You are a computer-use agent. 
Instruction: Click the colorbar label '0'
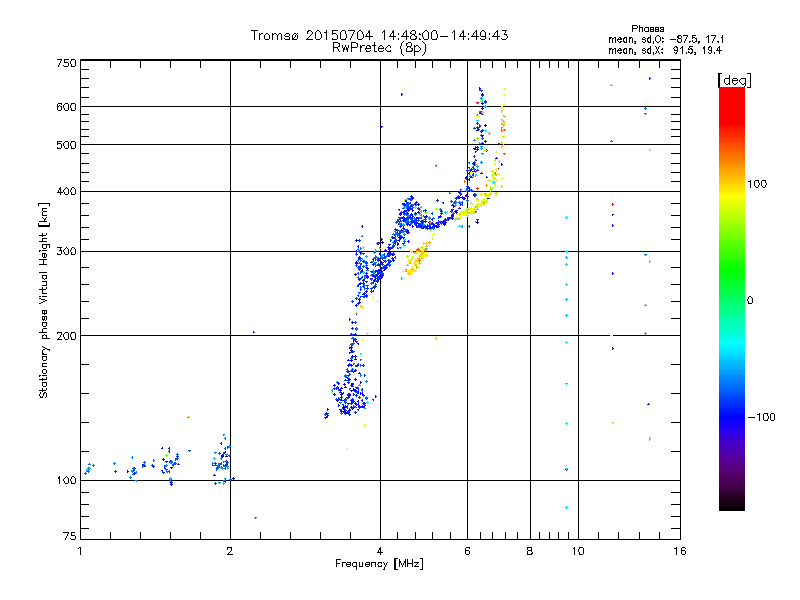pyautogui.click(x=750, y=301)
